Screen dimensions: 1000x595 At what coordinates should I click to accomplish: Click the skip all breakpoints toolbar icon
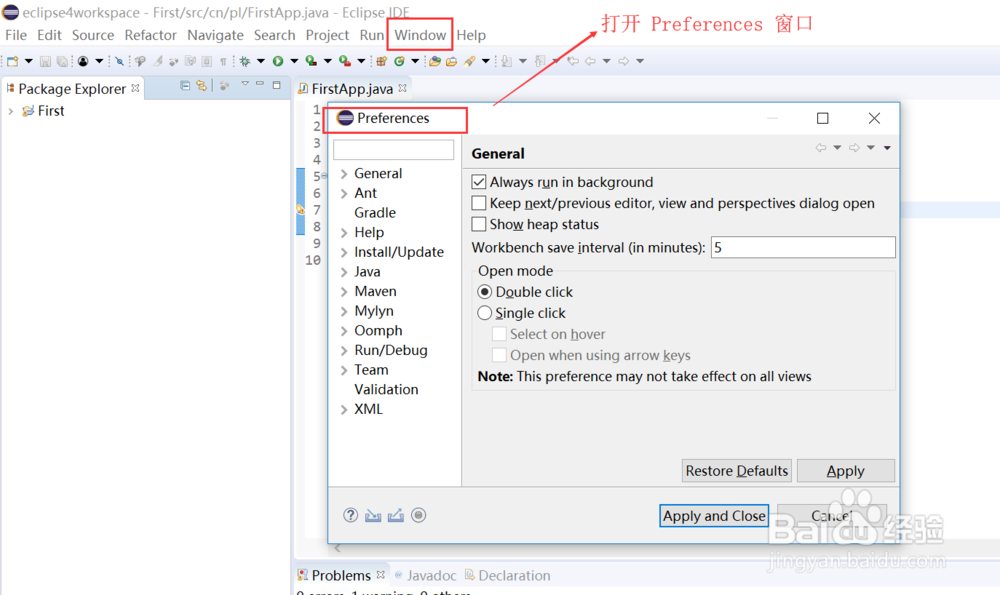click(119, 61)
